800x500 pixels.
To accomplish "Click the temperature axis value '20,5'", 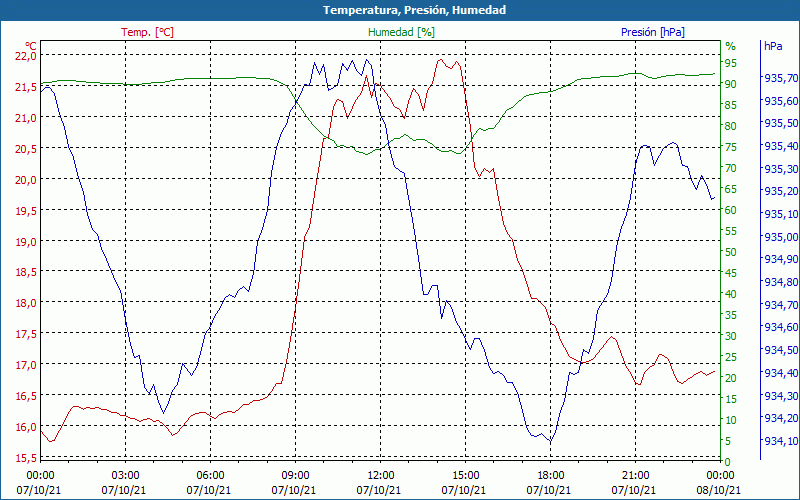I will [x=27, y=148].
